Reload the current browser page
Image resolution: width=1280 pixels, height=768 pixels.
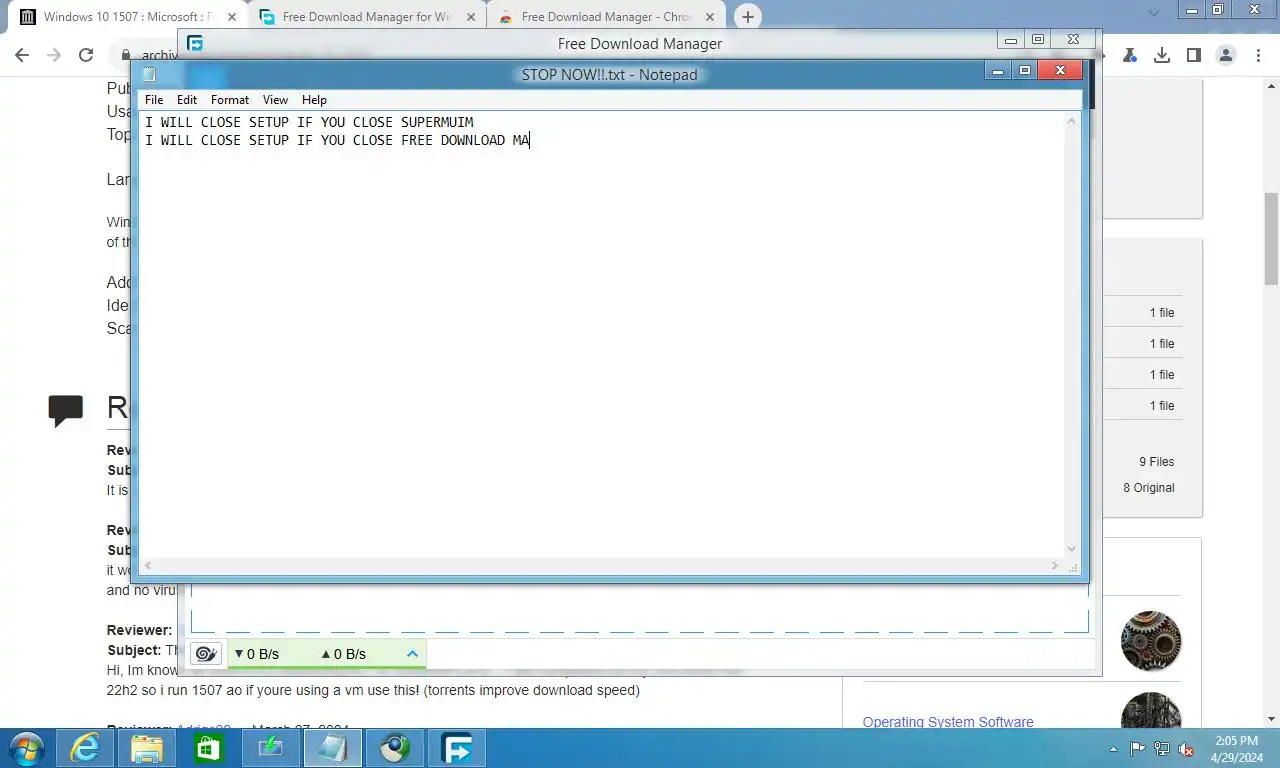click(86, 56)
